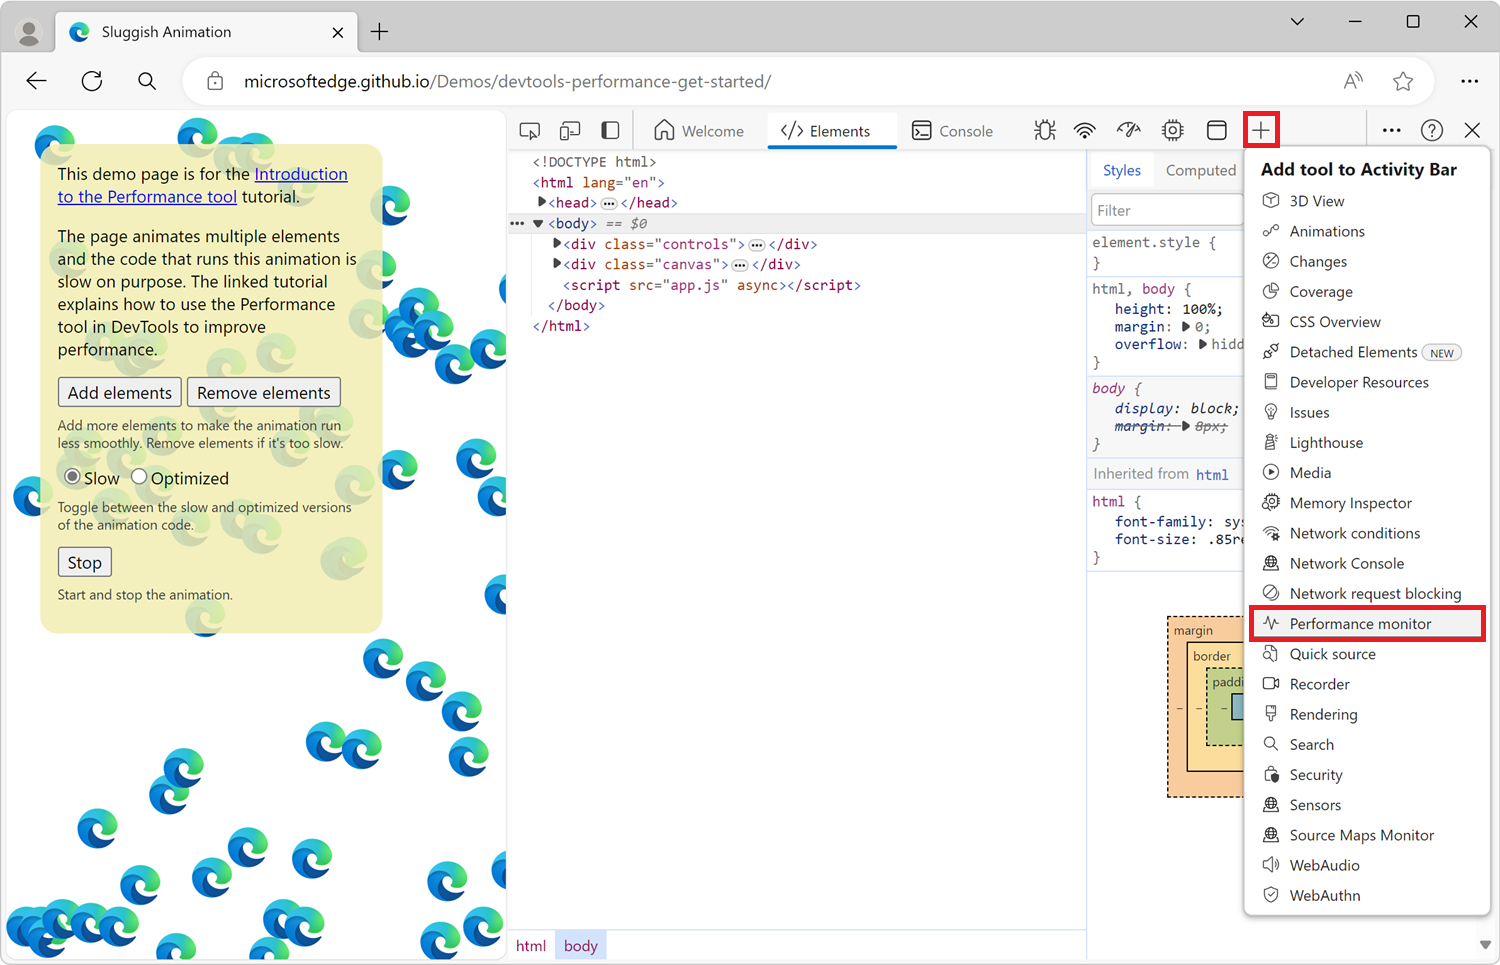Screen dimensions: 1500x965
Task: Select Rendering from the tools menu
Action: coord(1367,714)
